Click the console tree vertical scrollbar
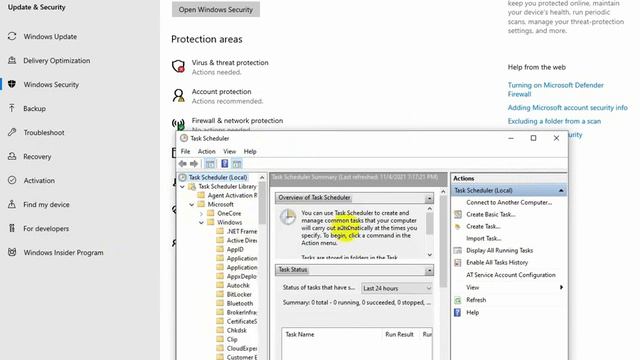This screenshot has height=360, width=640. click(262, 203)
